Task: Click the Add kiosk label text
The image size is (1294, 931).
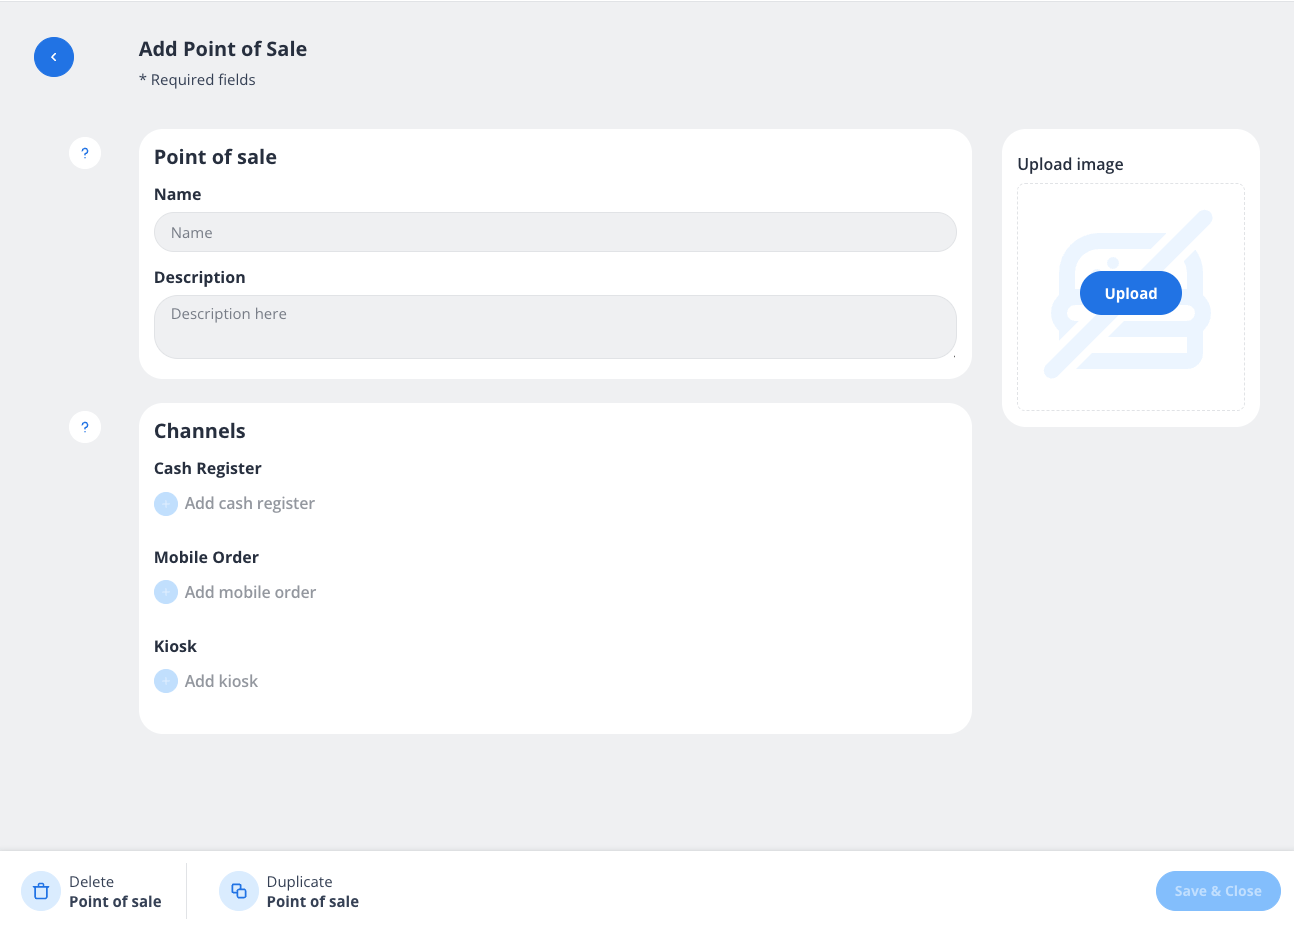Action: coord(221,680)
